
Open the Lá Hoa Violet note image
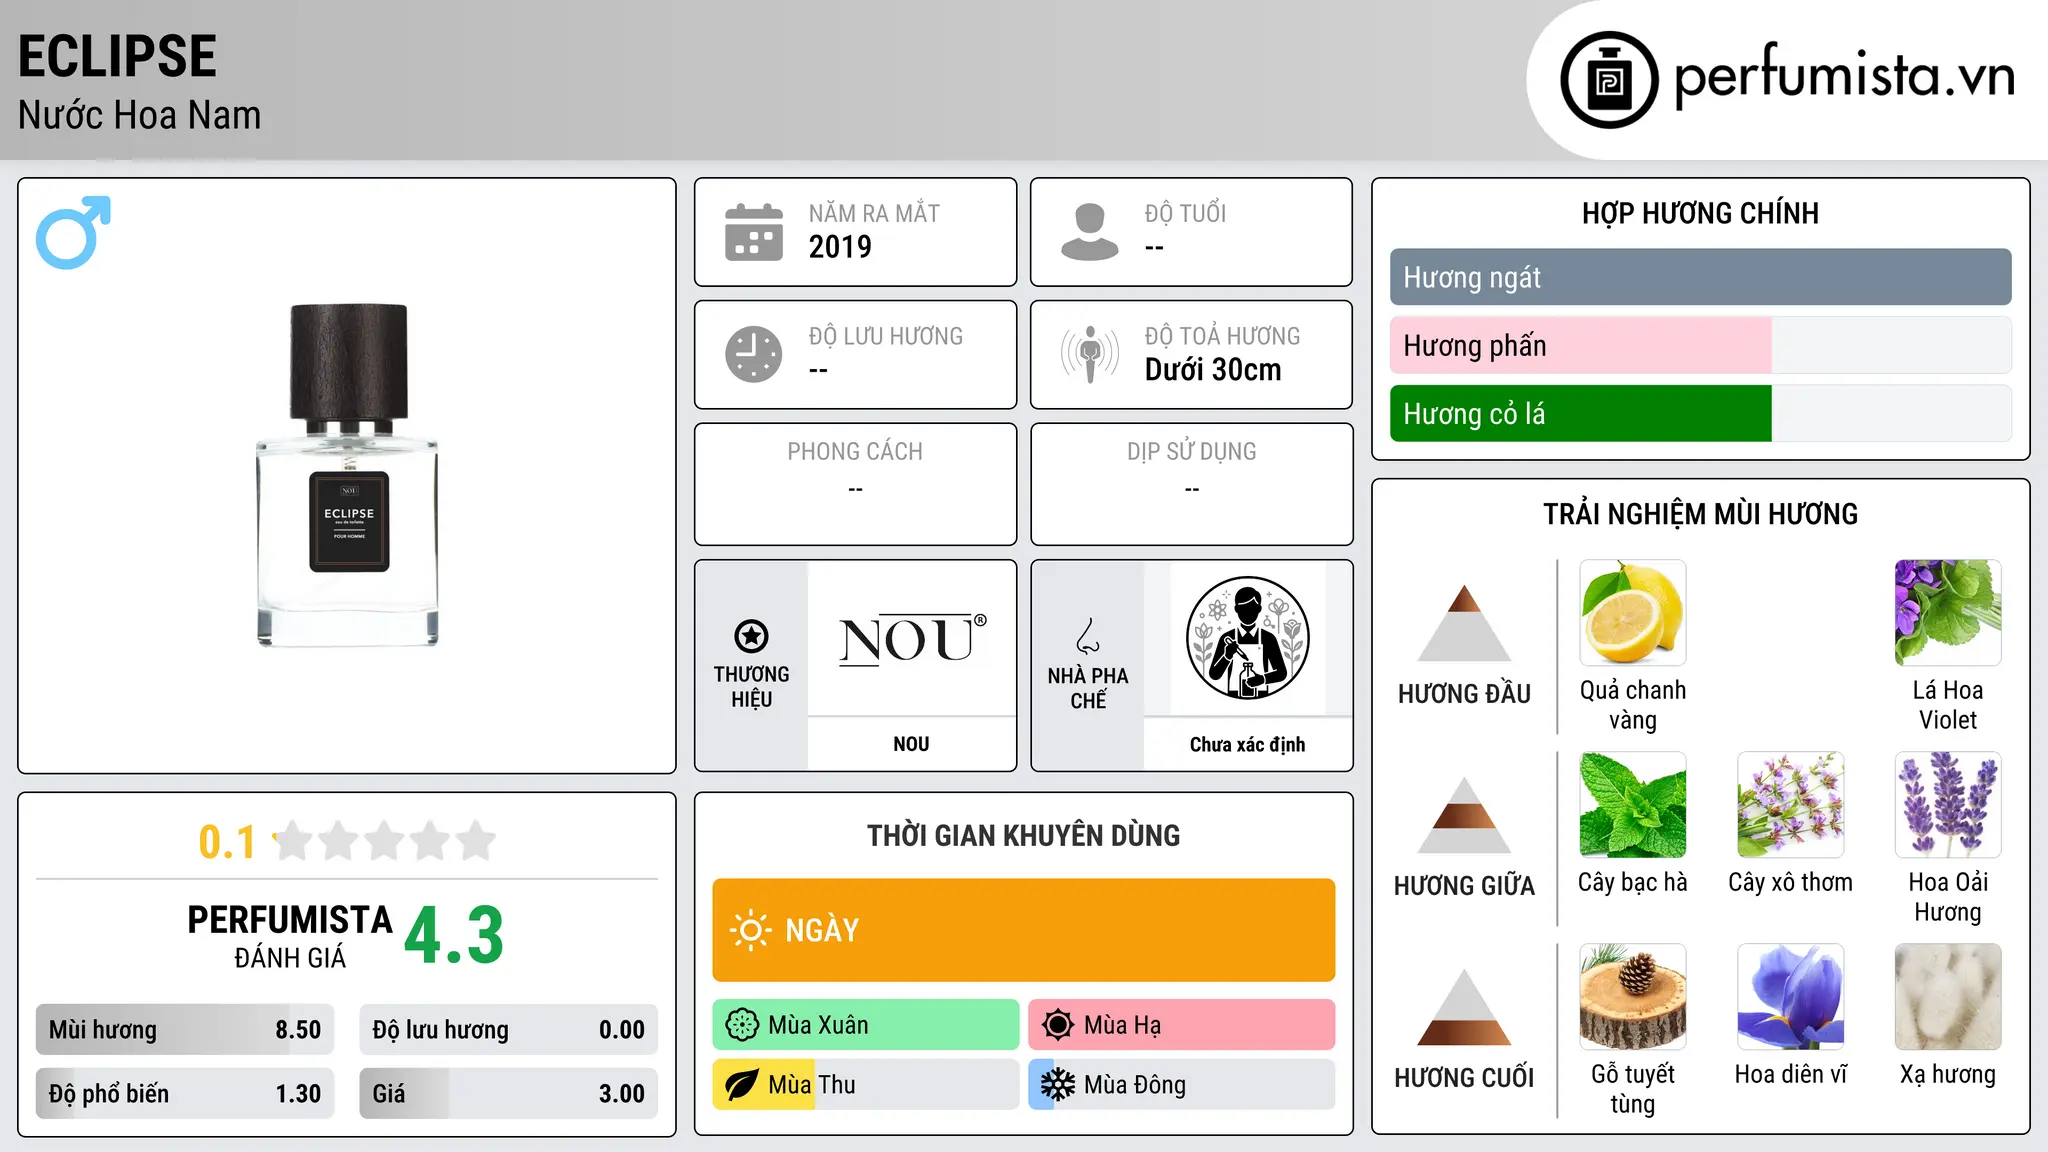pos(1948,613)
